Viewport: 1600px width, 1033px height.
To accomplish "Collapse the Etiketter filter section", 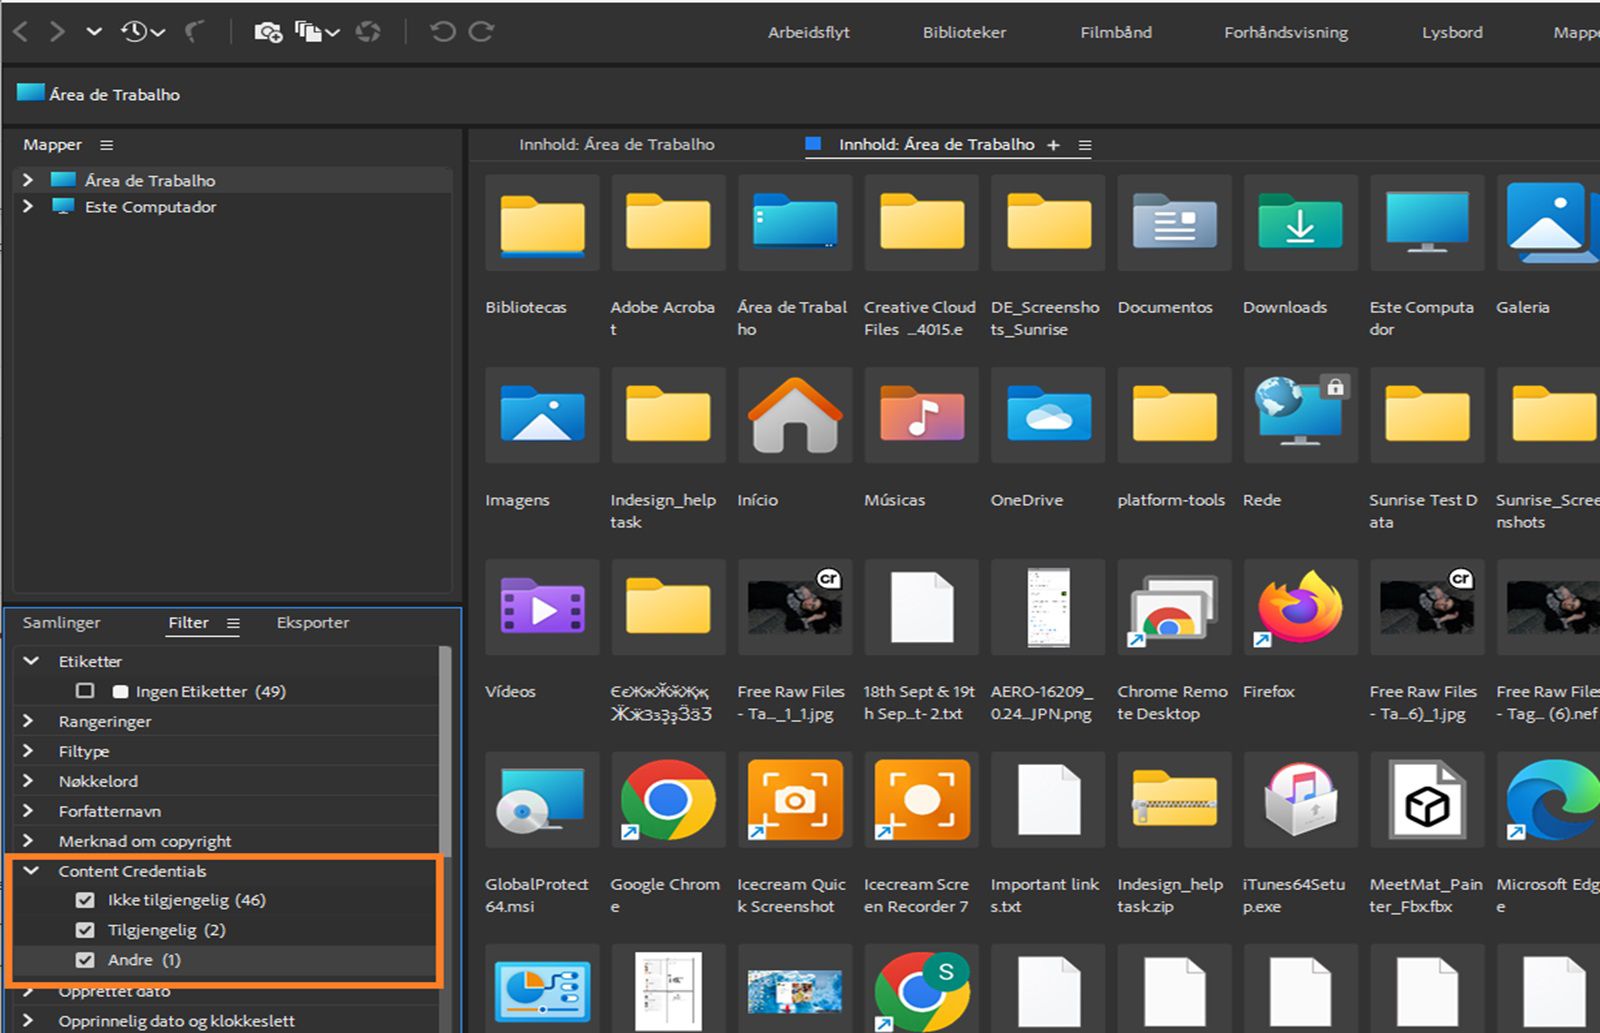I will pyautogui.click(x=31, y=661).
